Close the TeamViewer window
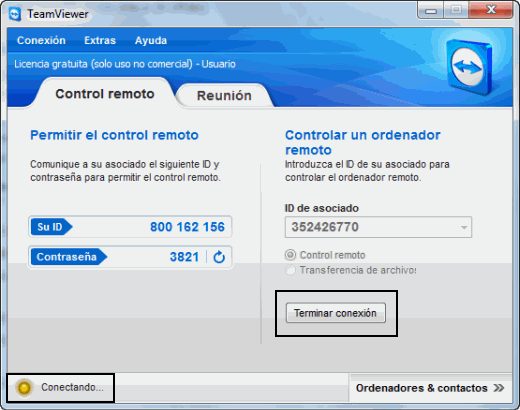Viewport: 520px width, 410px height. 491,10
